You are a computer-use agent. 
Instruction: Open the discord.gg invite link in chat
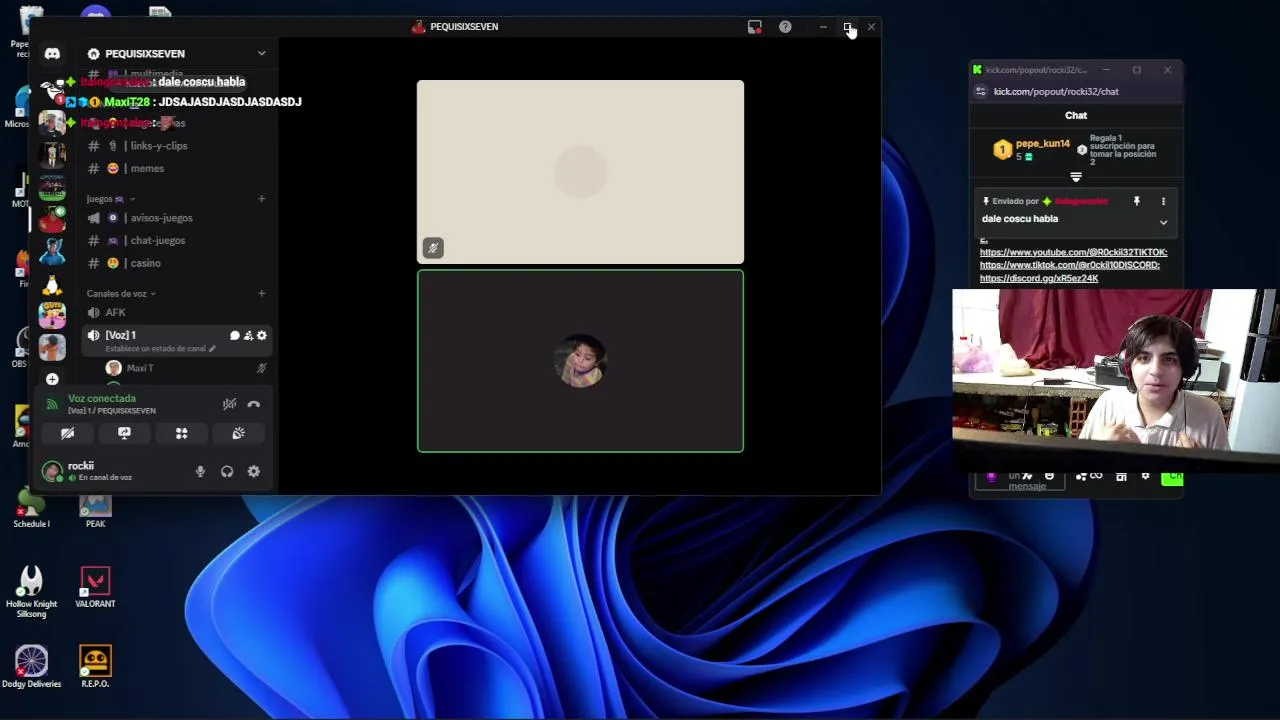[x=1039, y=278]
